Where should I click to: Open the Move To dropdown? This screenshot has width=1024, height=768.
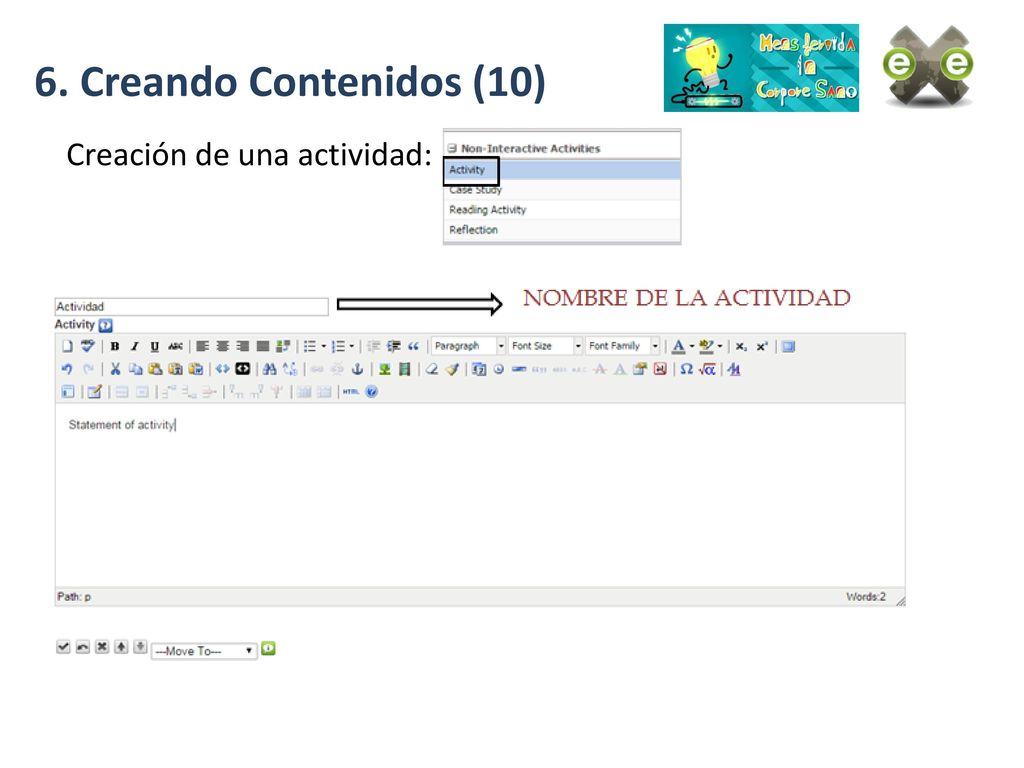coord(204,651)
